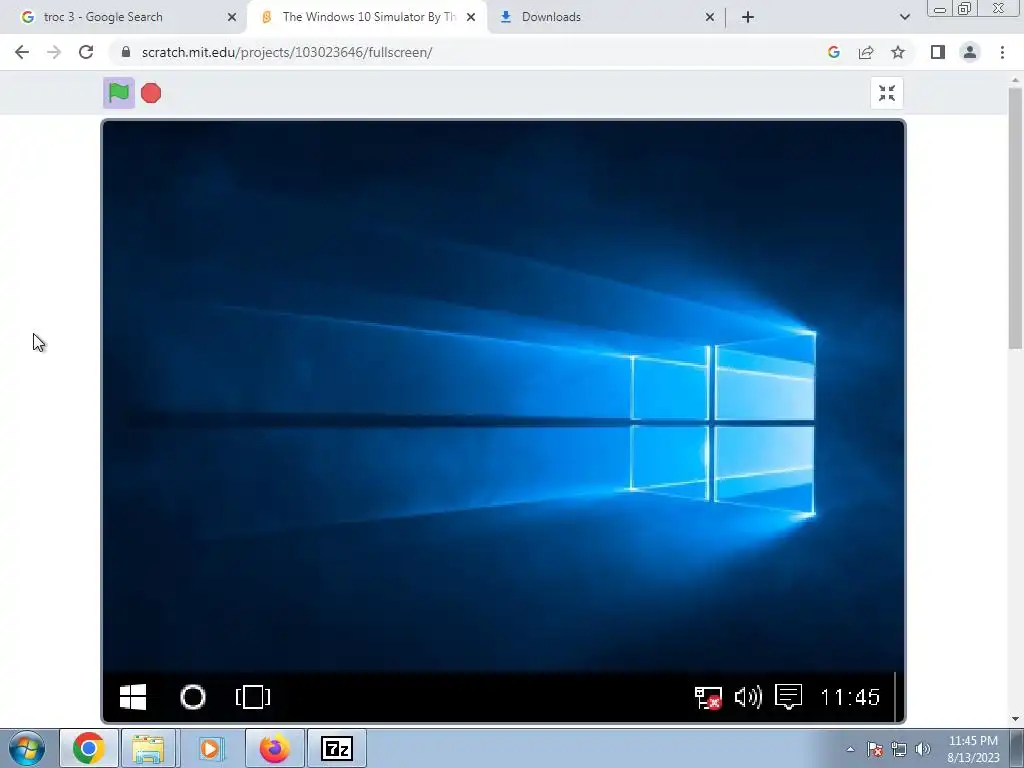Viewport: 1024px width, 768px height.
Task: Reload the current page
Action: click(x=86, y=52)
